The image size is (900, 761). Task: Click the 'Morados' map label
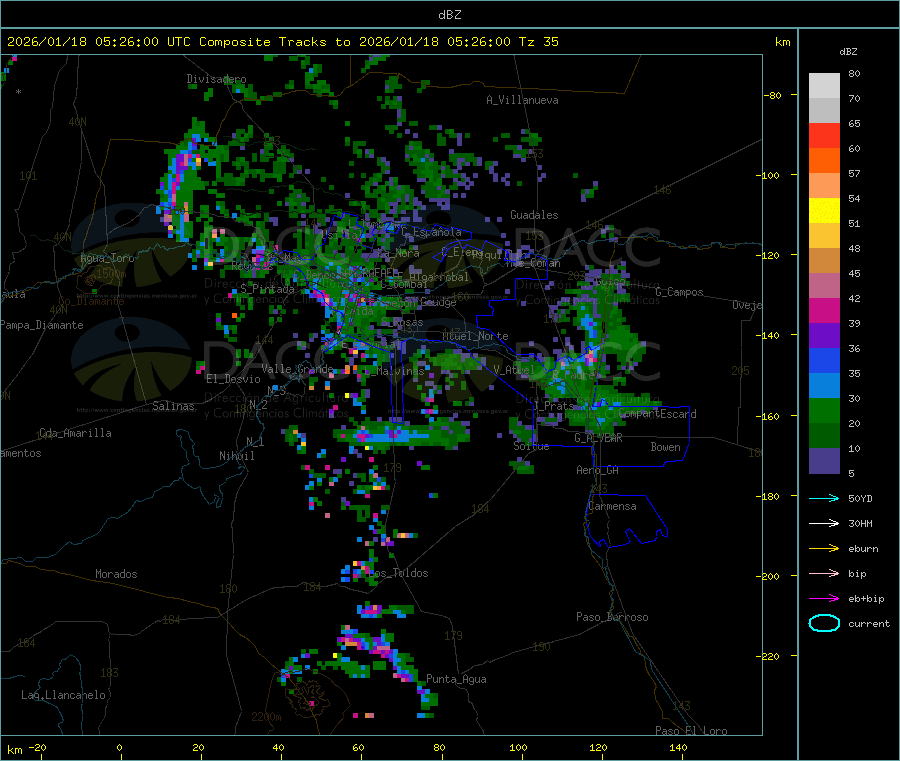point(116,574)
